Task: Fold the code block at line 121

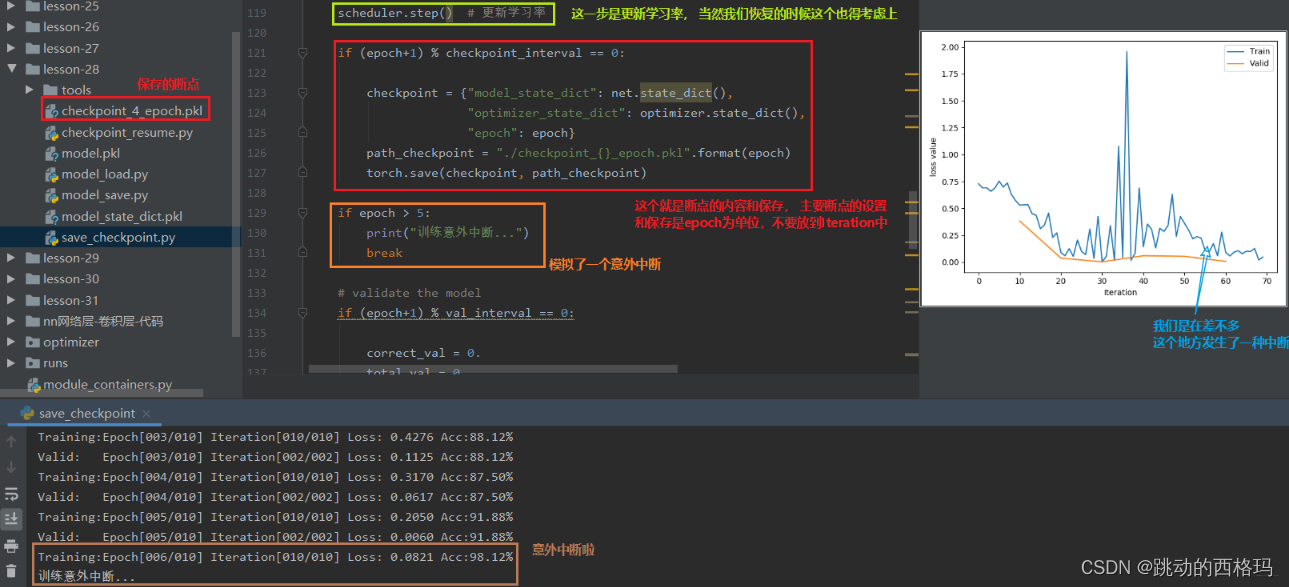Action: (302, 53)
